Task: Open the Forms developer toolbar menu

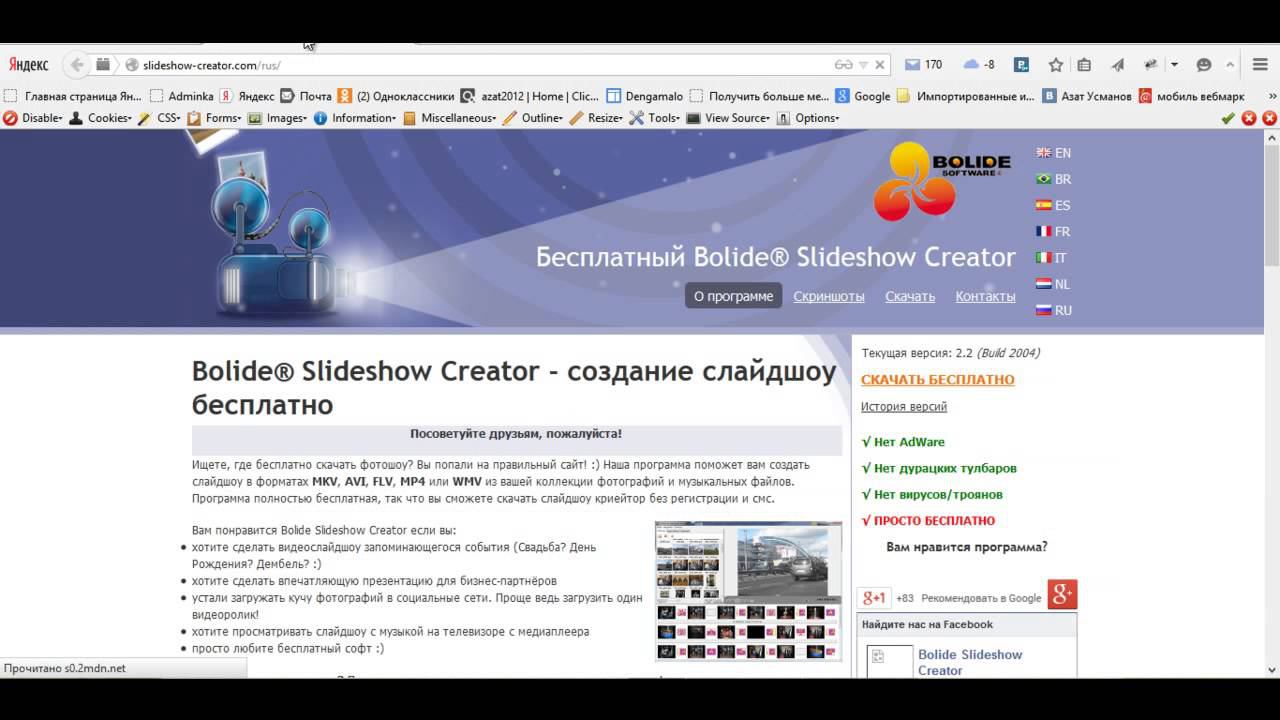Action: [215, 118]
